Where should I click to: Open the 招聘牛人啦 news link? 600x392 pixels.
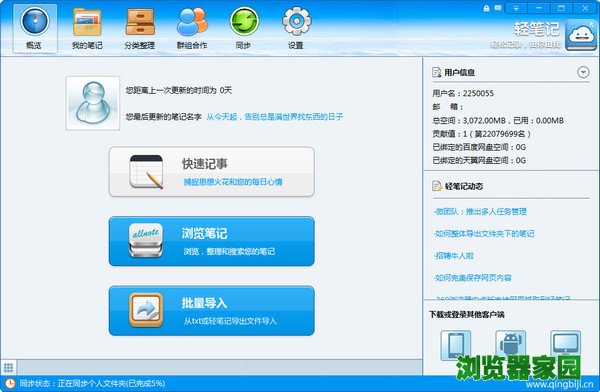click(x=454, y=256)
